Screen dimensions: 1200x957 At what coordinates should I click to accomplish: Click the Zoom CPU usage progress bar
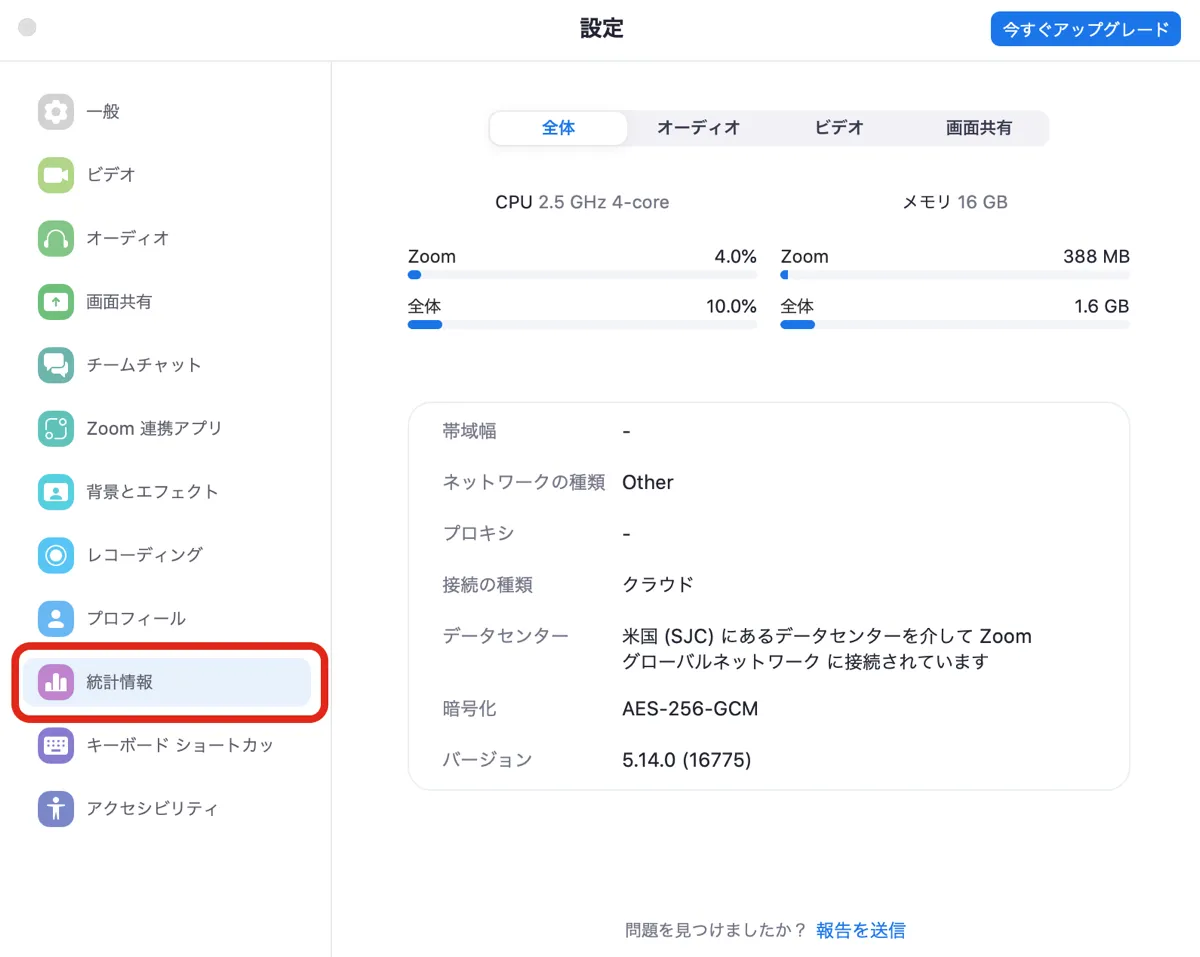[582, 275]
